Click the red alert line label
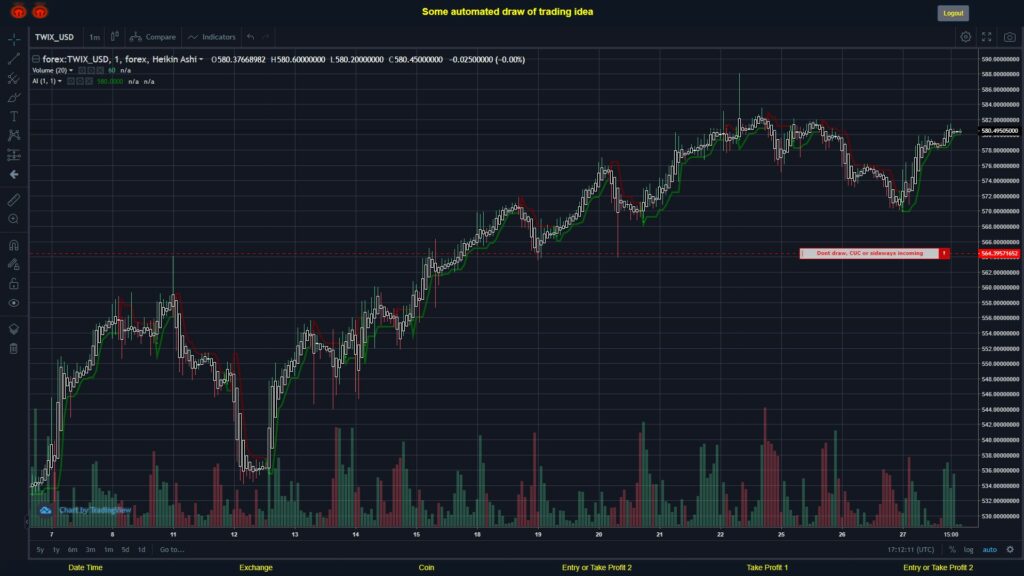This screenshot has width=1024, height=576. [869, 253]
